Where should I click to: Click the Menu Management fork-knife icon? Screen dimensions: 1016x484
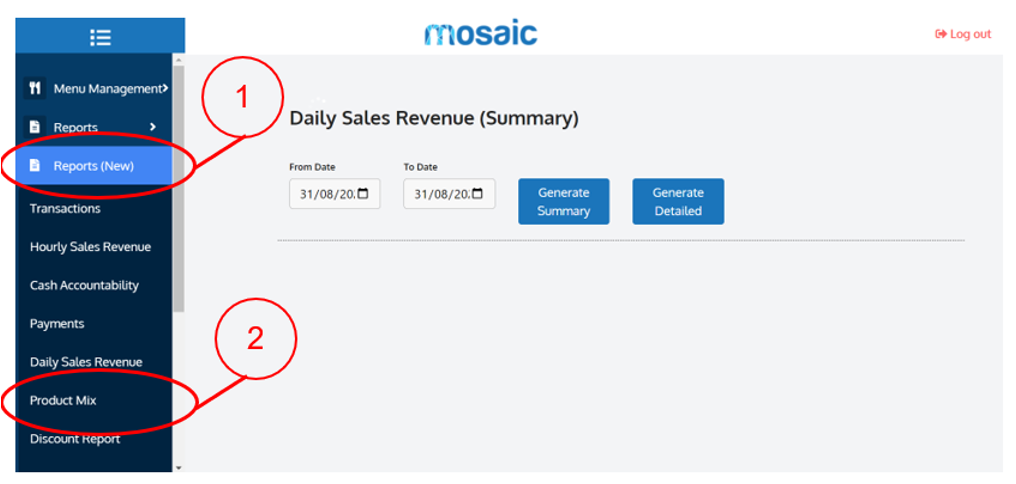35,88
